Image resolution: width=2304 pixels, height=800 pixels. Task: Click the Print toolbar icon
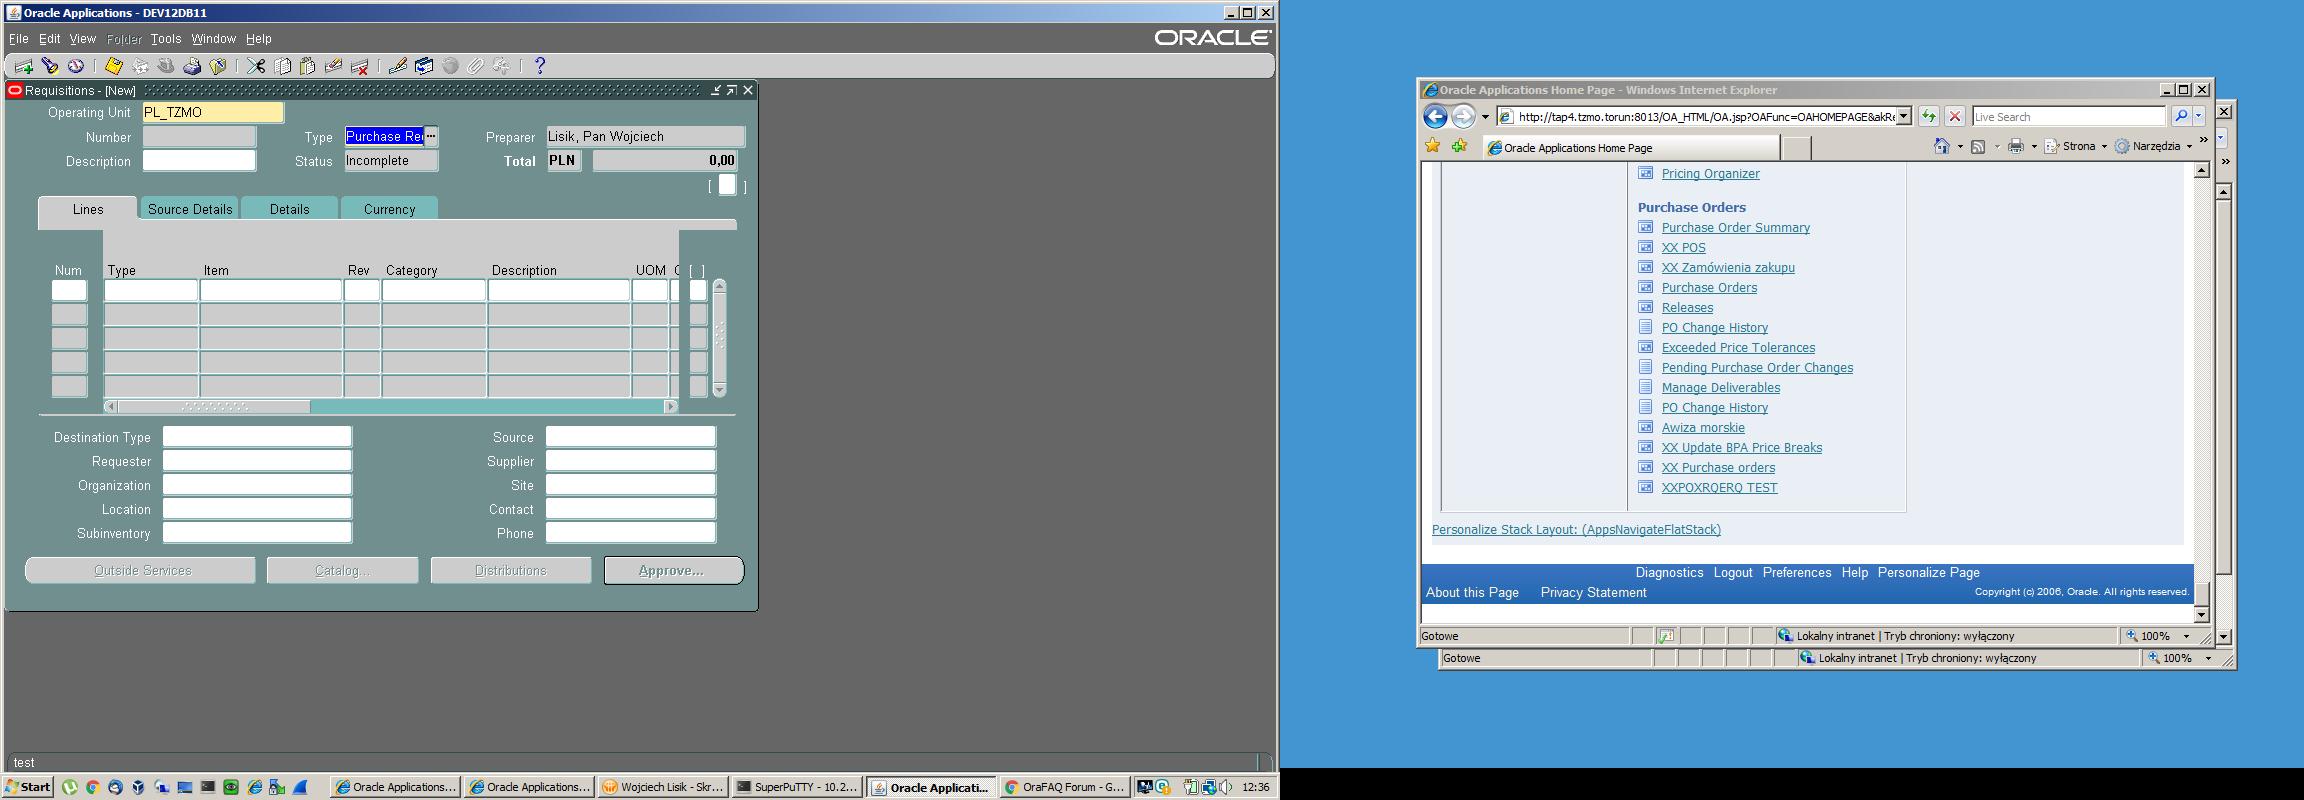pyautogui.click(x=191, y=66)
